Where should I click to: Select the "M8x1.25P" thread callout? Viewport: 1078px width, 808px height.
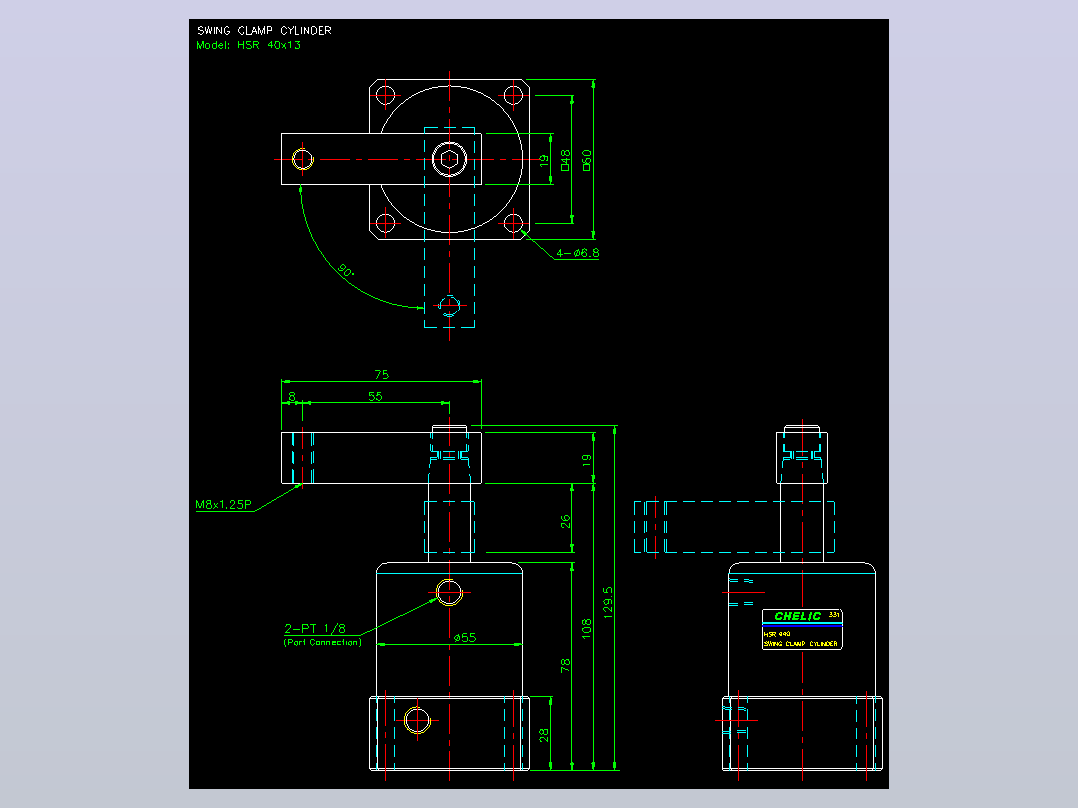pyautogui.click(x=223, y=504)
